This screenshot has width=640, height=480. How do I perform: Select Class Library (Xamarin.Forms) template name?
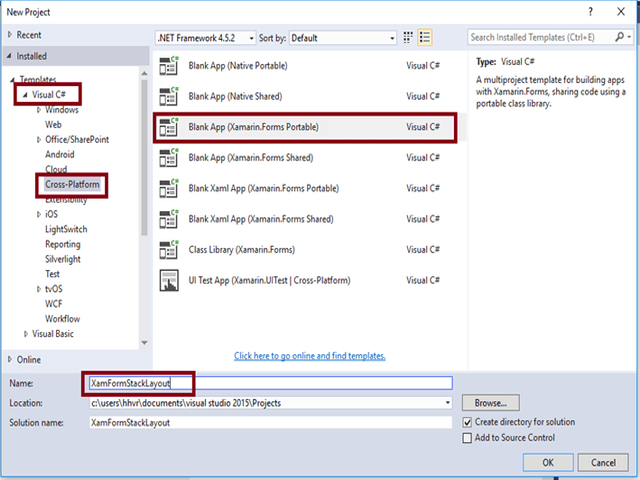(242, 250)
